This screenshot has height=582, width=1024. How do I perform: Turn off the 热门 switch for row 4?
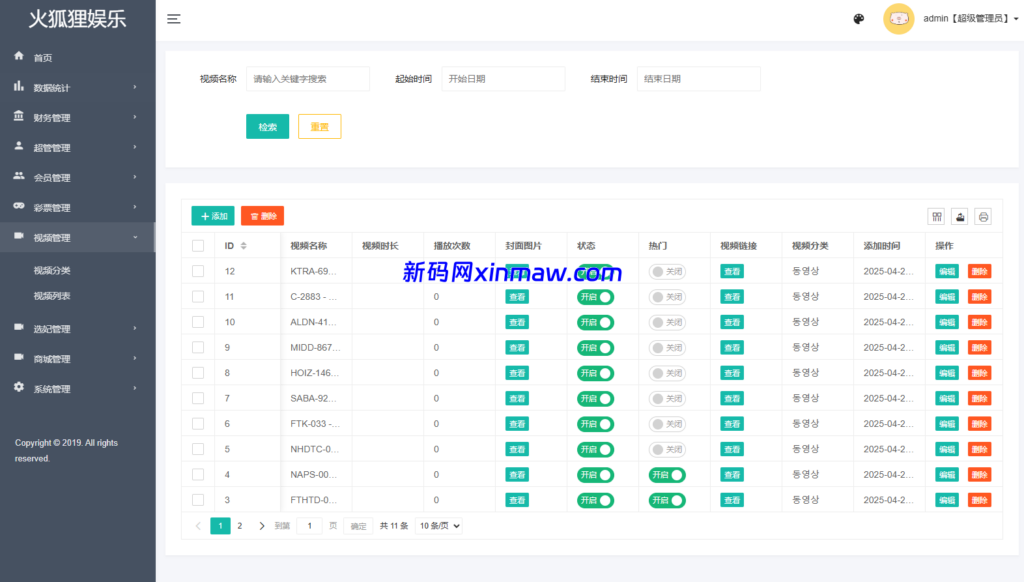pyautogui.click(x=667, y=475)
